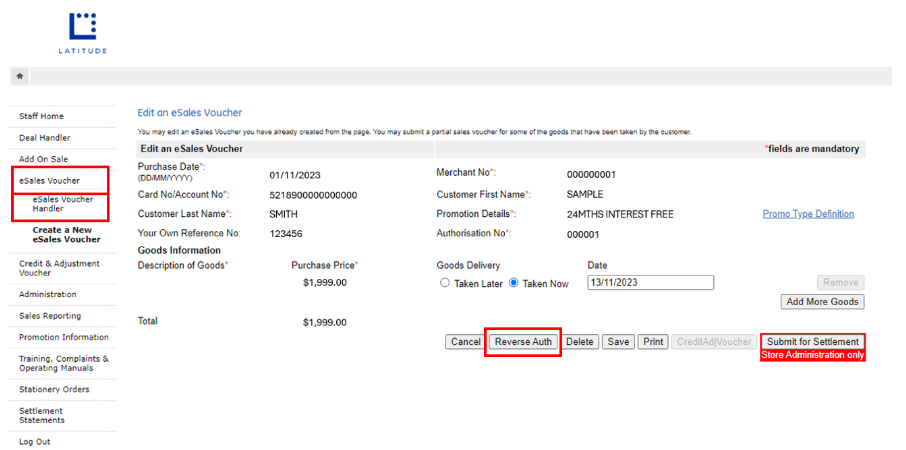
Task: Click Add More Goods button
Action: pos(823,302)
